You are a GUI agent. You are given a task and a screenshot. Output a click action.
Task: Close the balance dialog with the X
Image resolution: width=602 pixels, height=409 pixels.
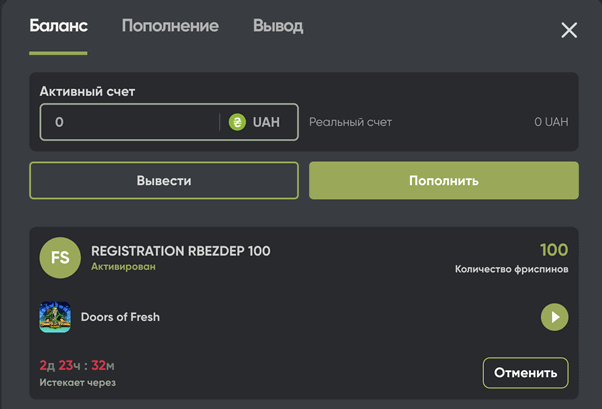pos(569,30)
